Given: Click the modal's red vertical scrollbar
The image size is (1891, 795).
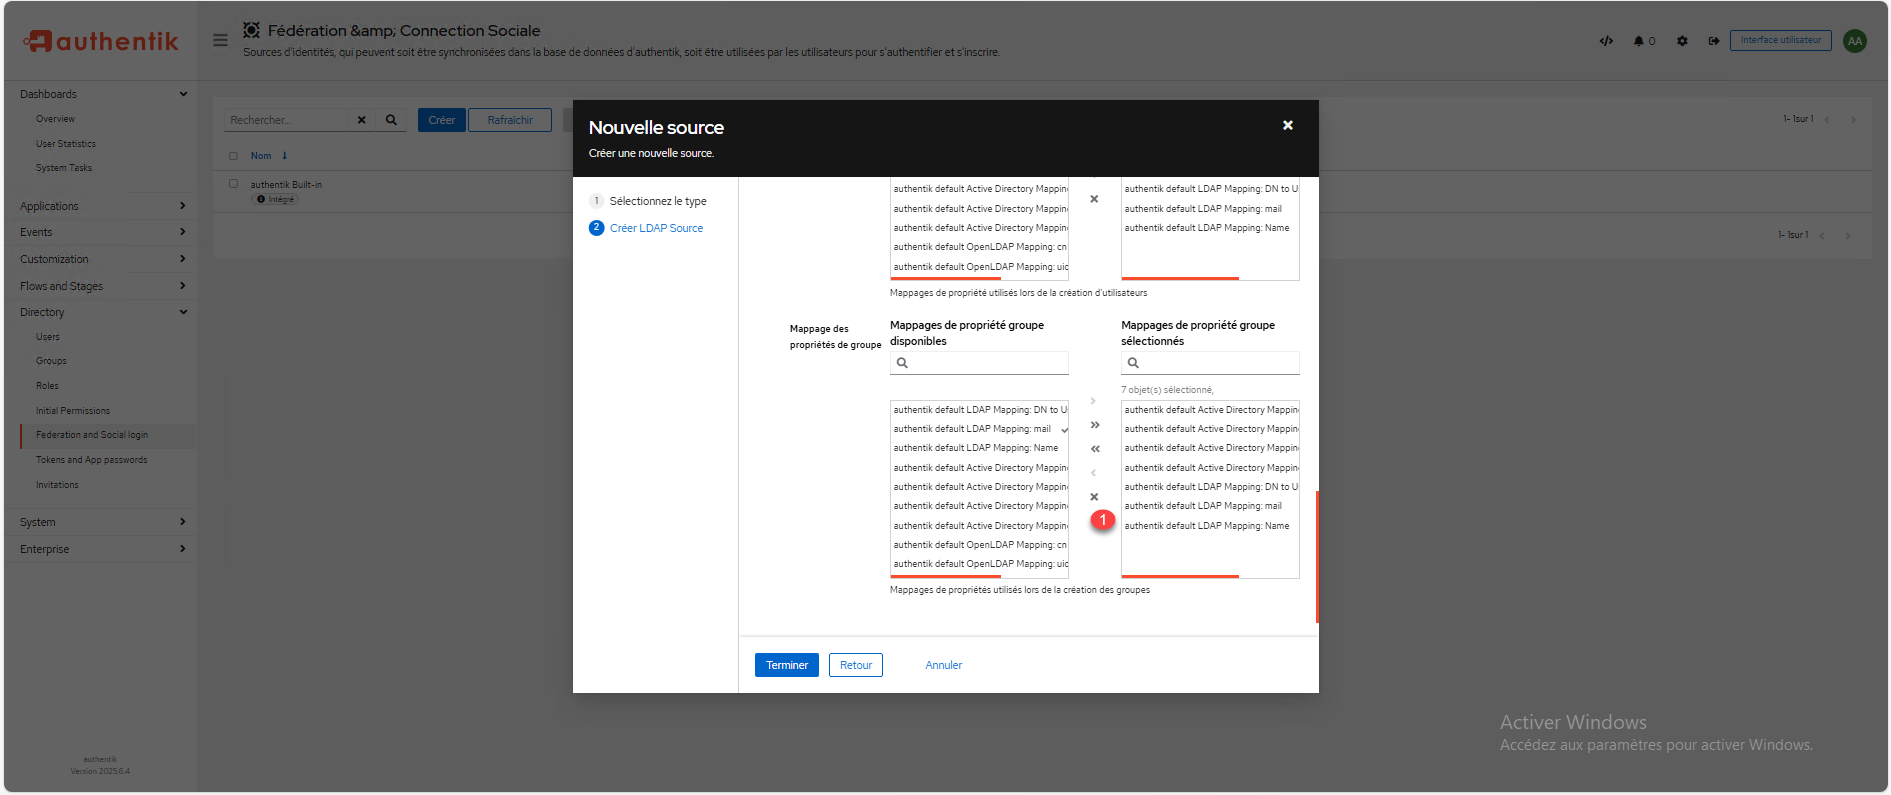Looking at the screenshot, I should [x=1316, y=556].
